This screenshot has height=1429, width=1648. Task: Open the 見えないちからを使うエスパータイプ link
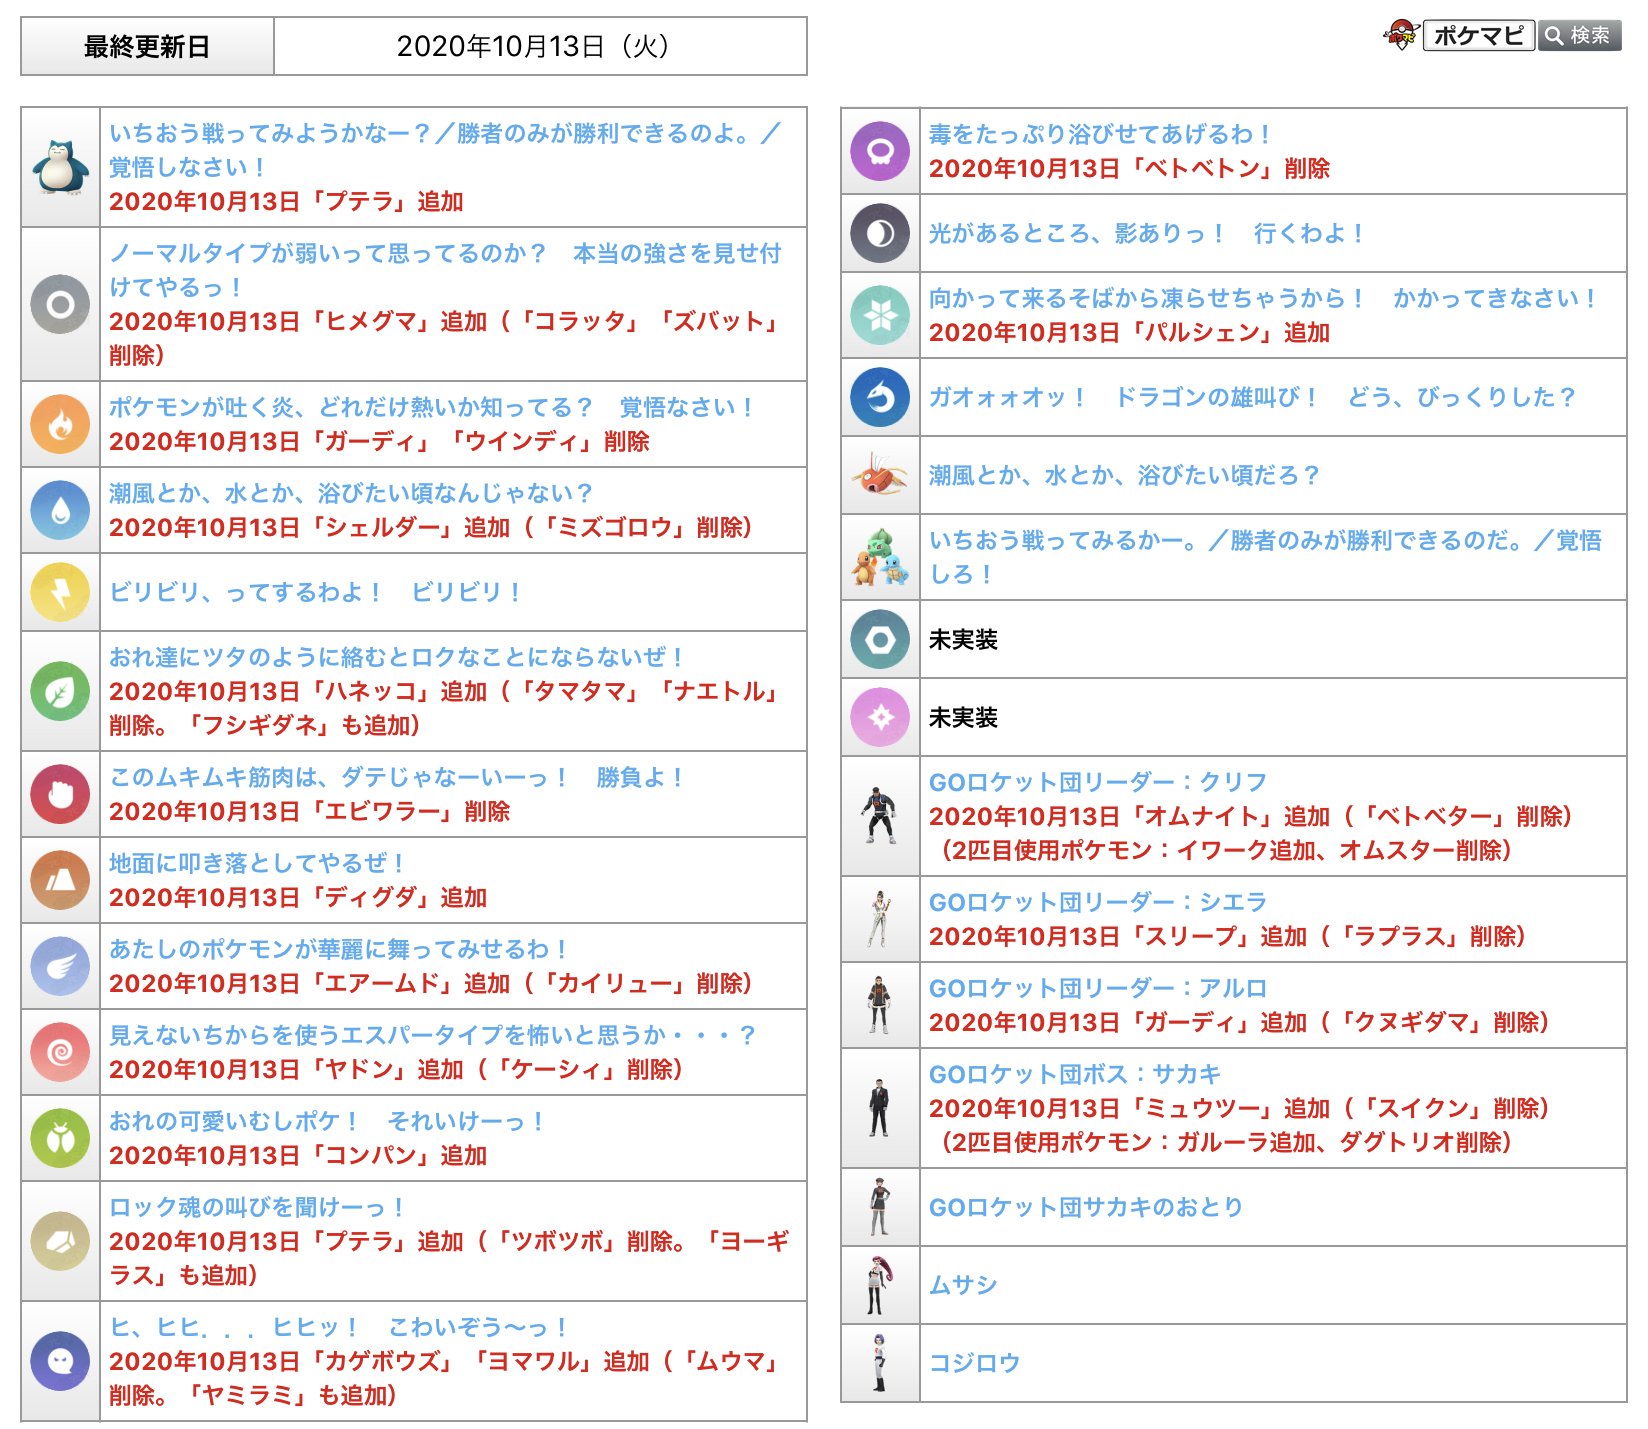pyautogui.click(x=432, y=1035)
